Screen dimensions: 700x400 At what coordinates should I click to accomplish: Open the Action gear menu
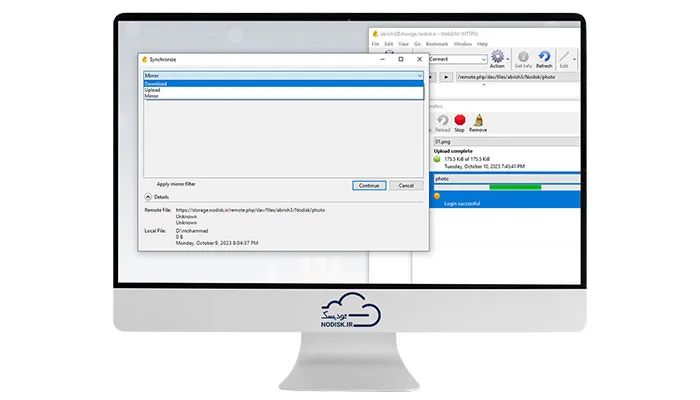[498, 59]
